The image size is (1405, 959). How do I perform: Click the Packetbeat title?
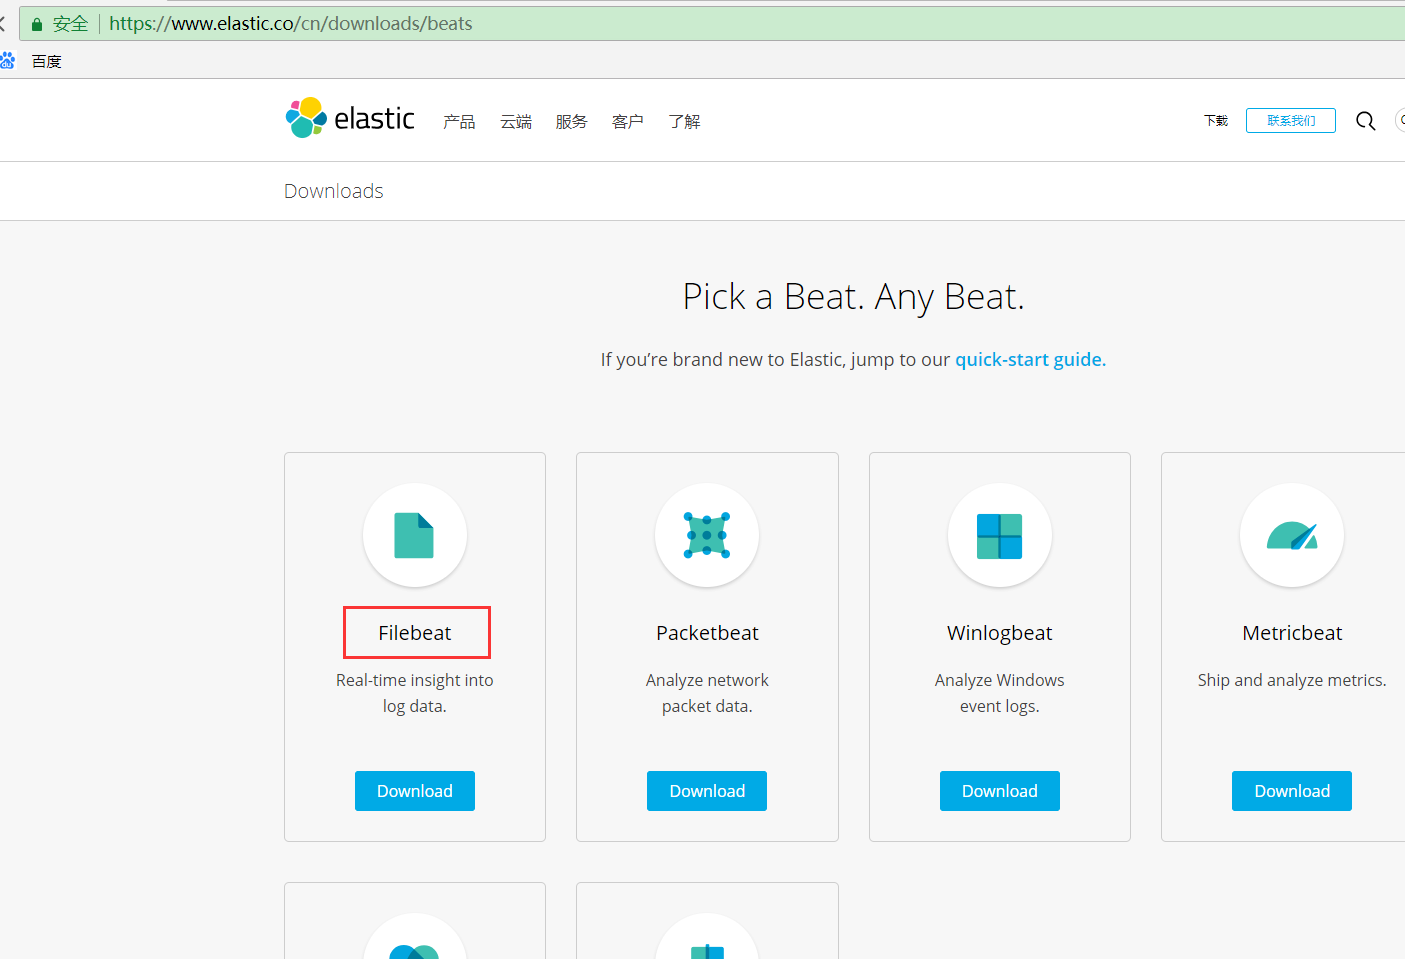pyautogui.click(x=707, y=633)
